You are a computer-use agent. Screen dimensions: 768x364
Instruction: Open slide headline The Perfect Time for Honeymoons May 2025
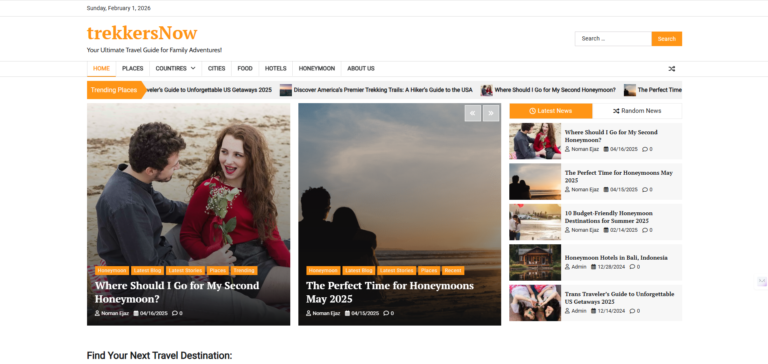click(x=390, y=292)
